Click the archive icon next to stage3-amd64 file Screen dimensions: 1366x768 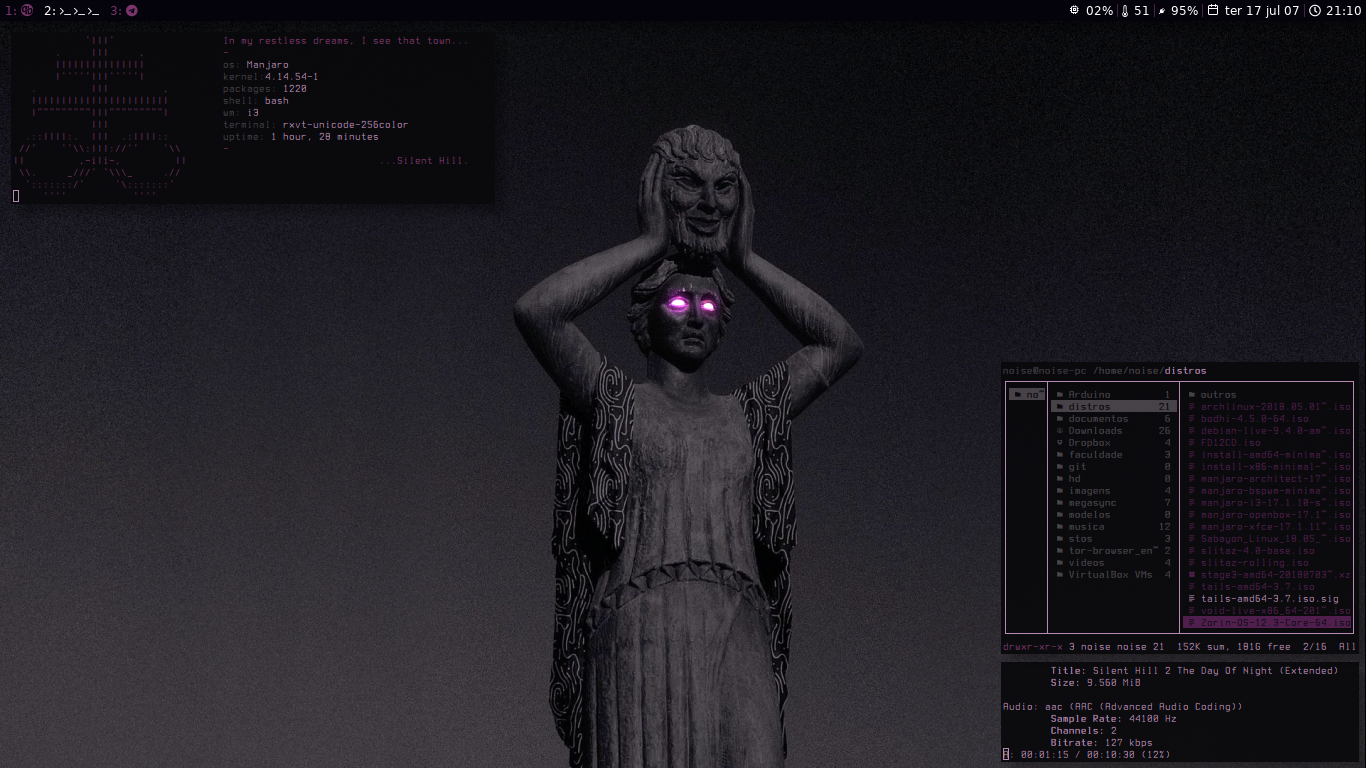pyautogui.click(x=1192, y=575)
